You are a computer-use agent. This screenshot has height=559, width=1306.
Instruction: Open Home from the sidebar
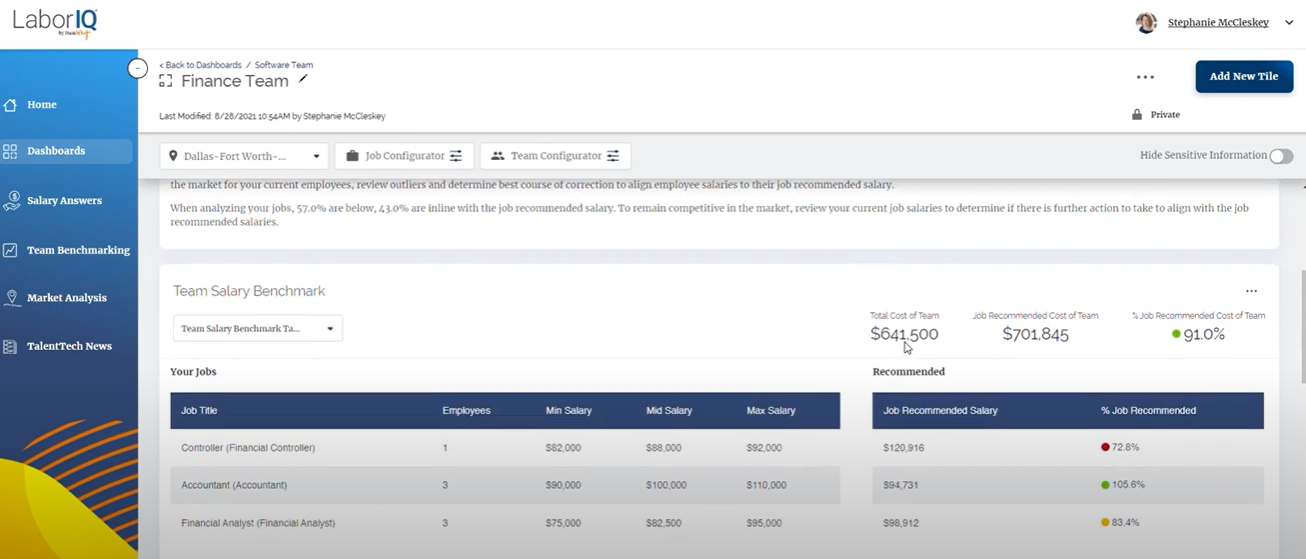[x=42, y=105]
